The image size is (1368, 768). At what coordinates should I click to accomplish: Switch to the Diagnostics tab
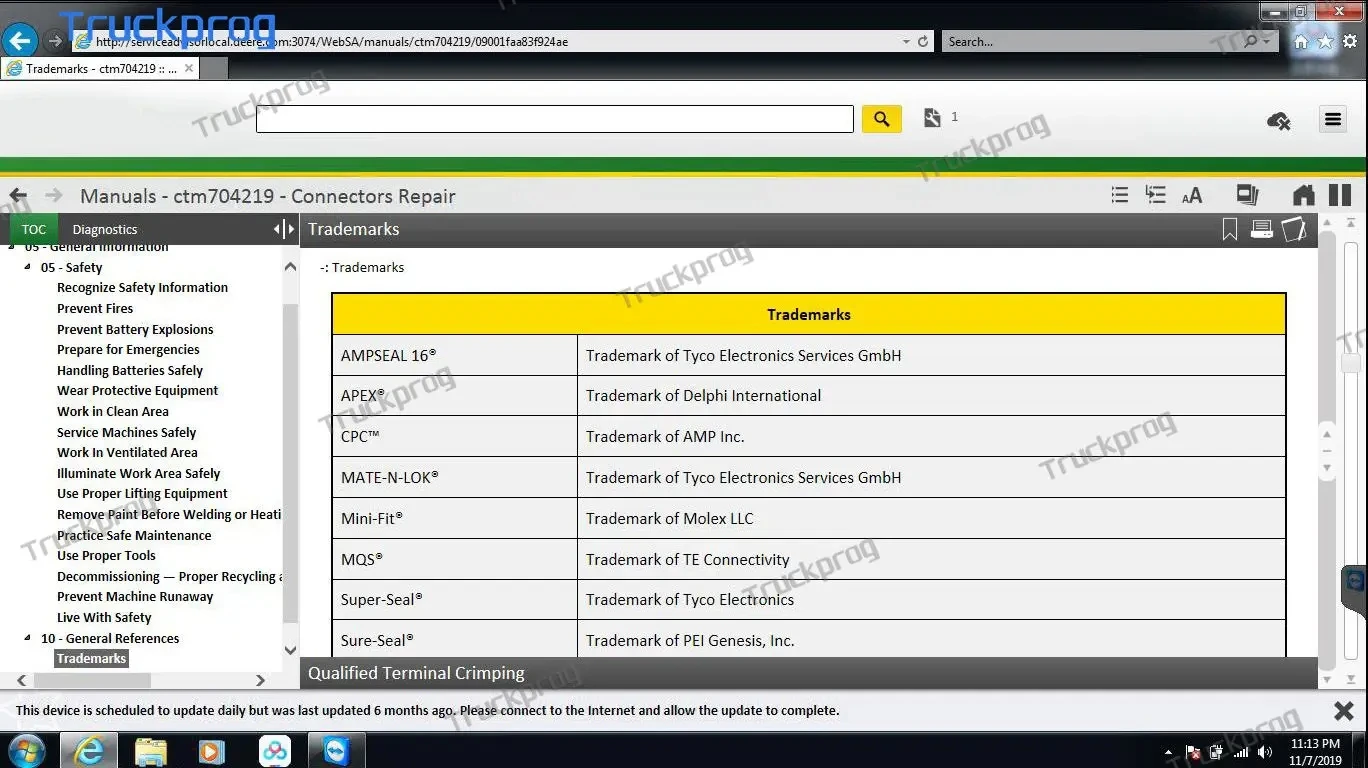pyautogui.click(x=105, y=229)
